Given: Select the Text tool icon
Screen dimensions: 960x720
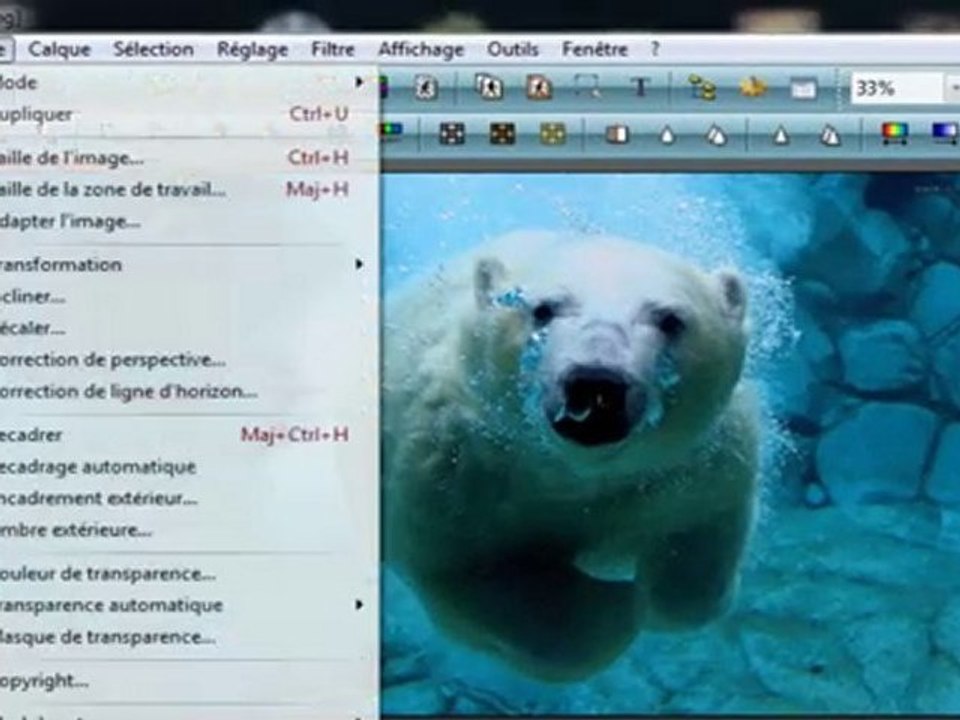Looking at the screenshot, I should point(640,88).
